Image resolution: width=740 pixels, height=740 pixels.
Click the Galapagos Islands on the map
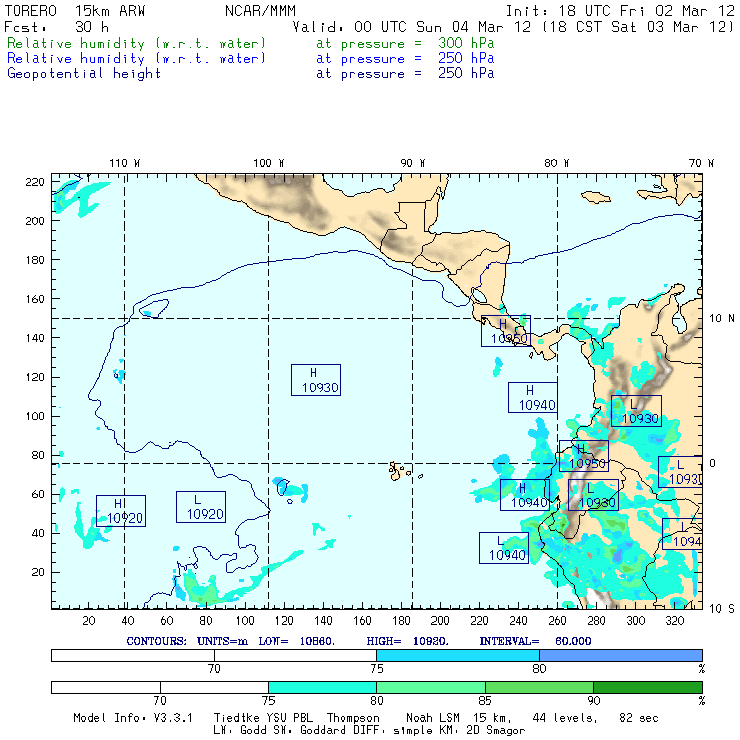coord(400,471)
